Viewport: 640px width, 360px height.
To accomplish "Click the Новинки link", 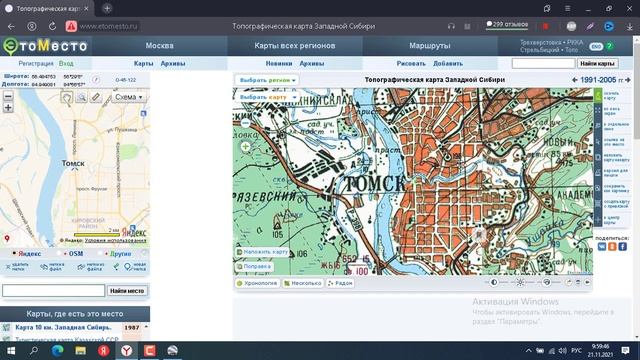I will [x=279, y=64].
